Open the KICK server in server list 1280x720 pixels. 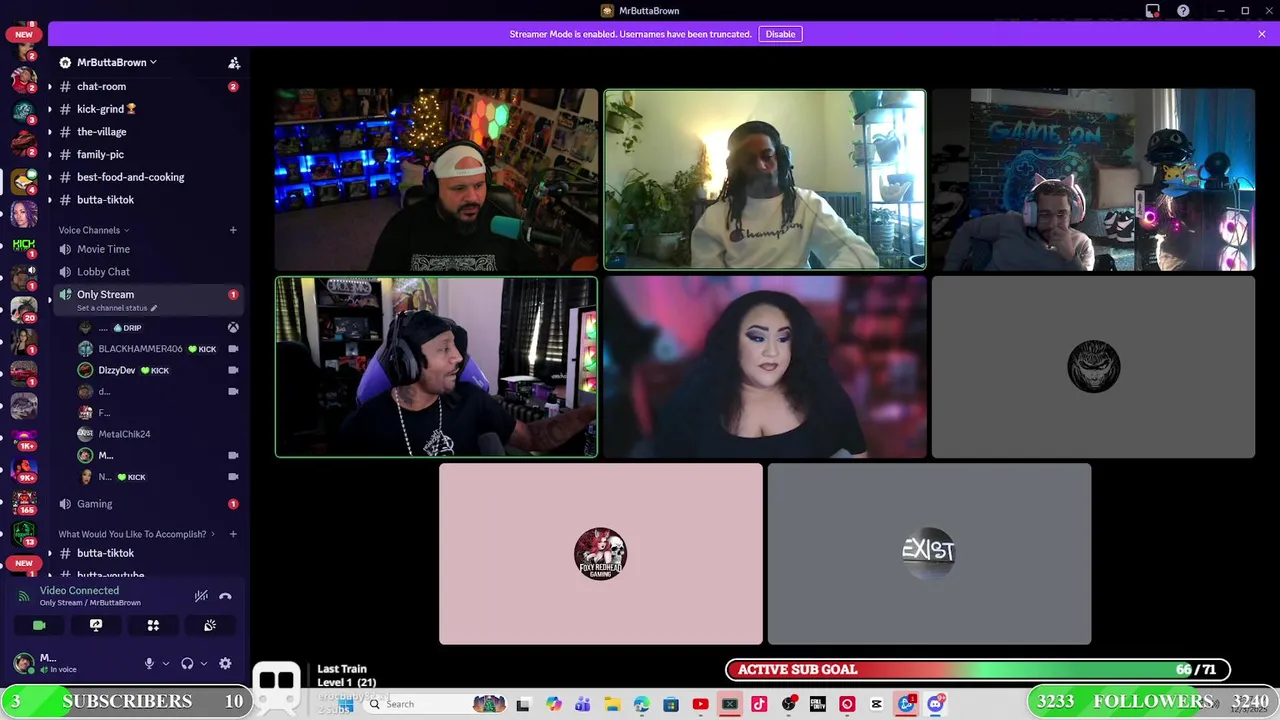(24, 245)
